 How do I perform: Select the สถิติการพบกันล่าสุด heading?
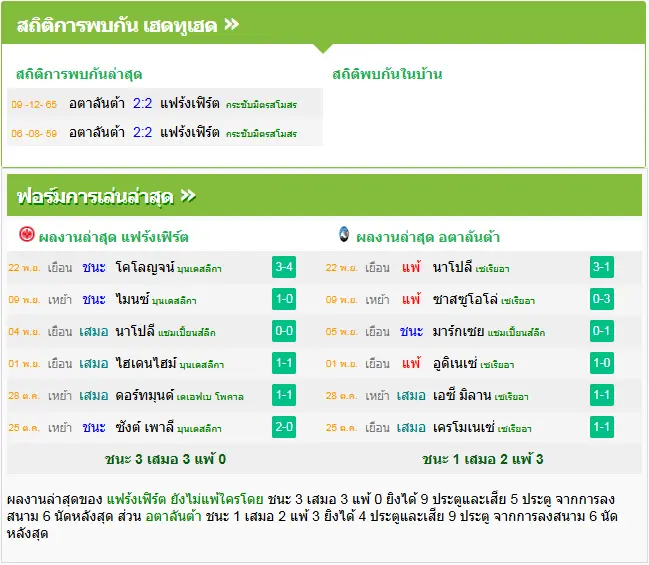coord(79,75)
